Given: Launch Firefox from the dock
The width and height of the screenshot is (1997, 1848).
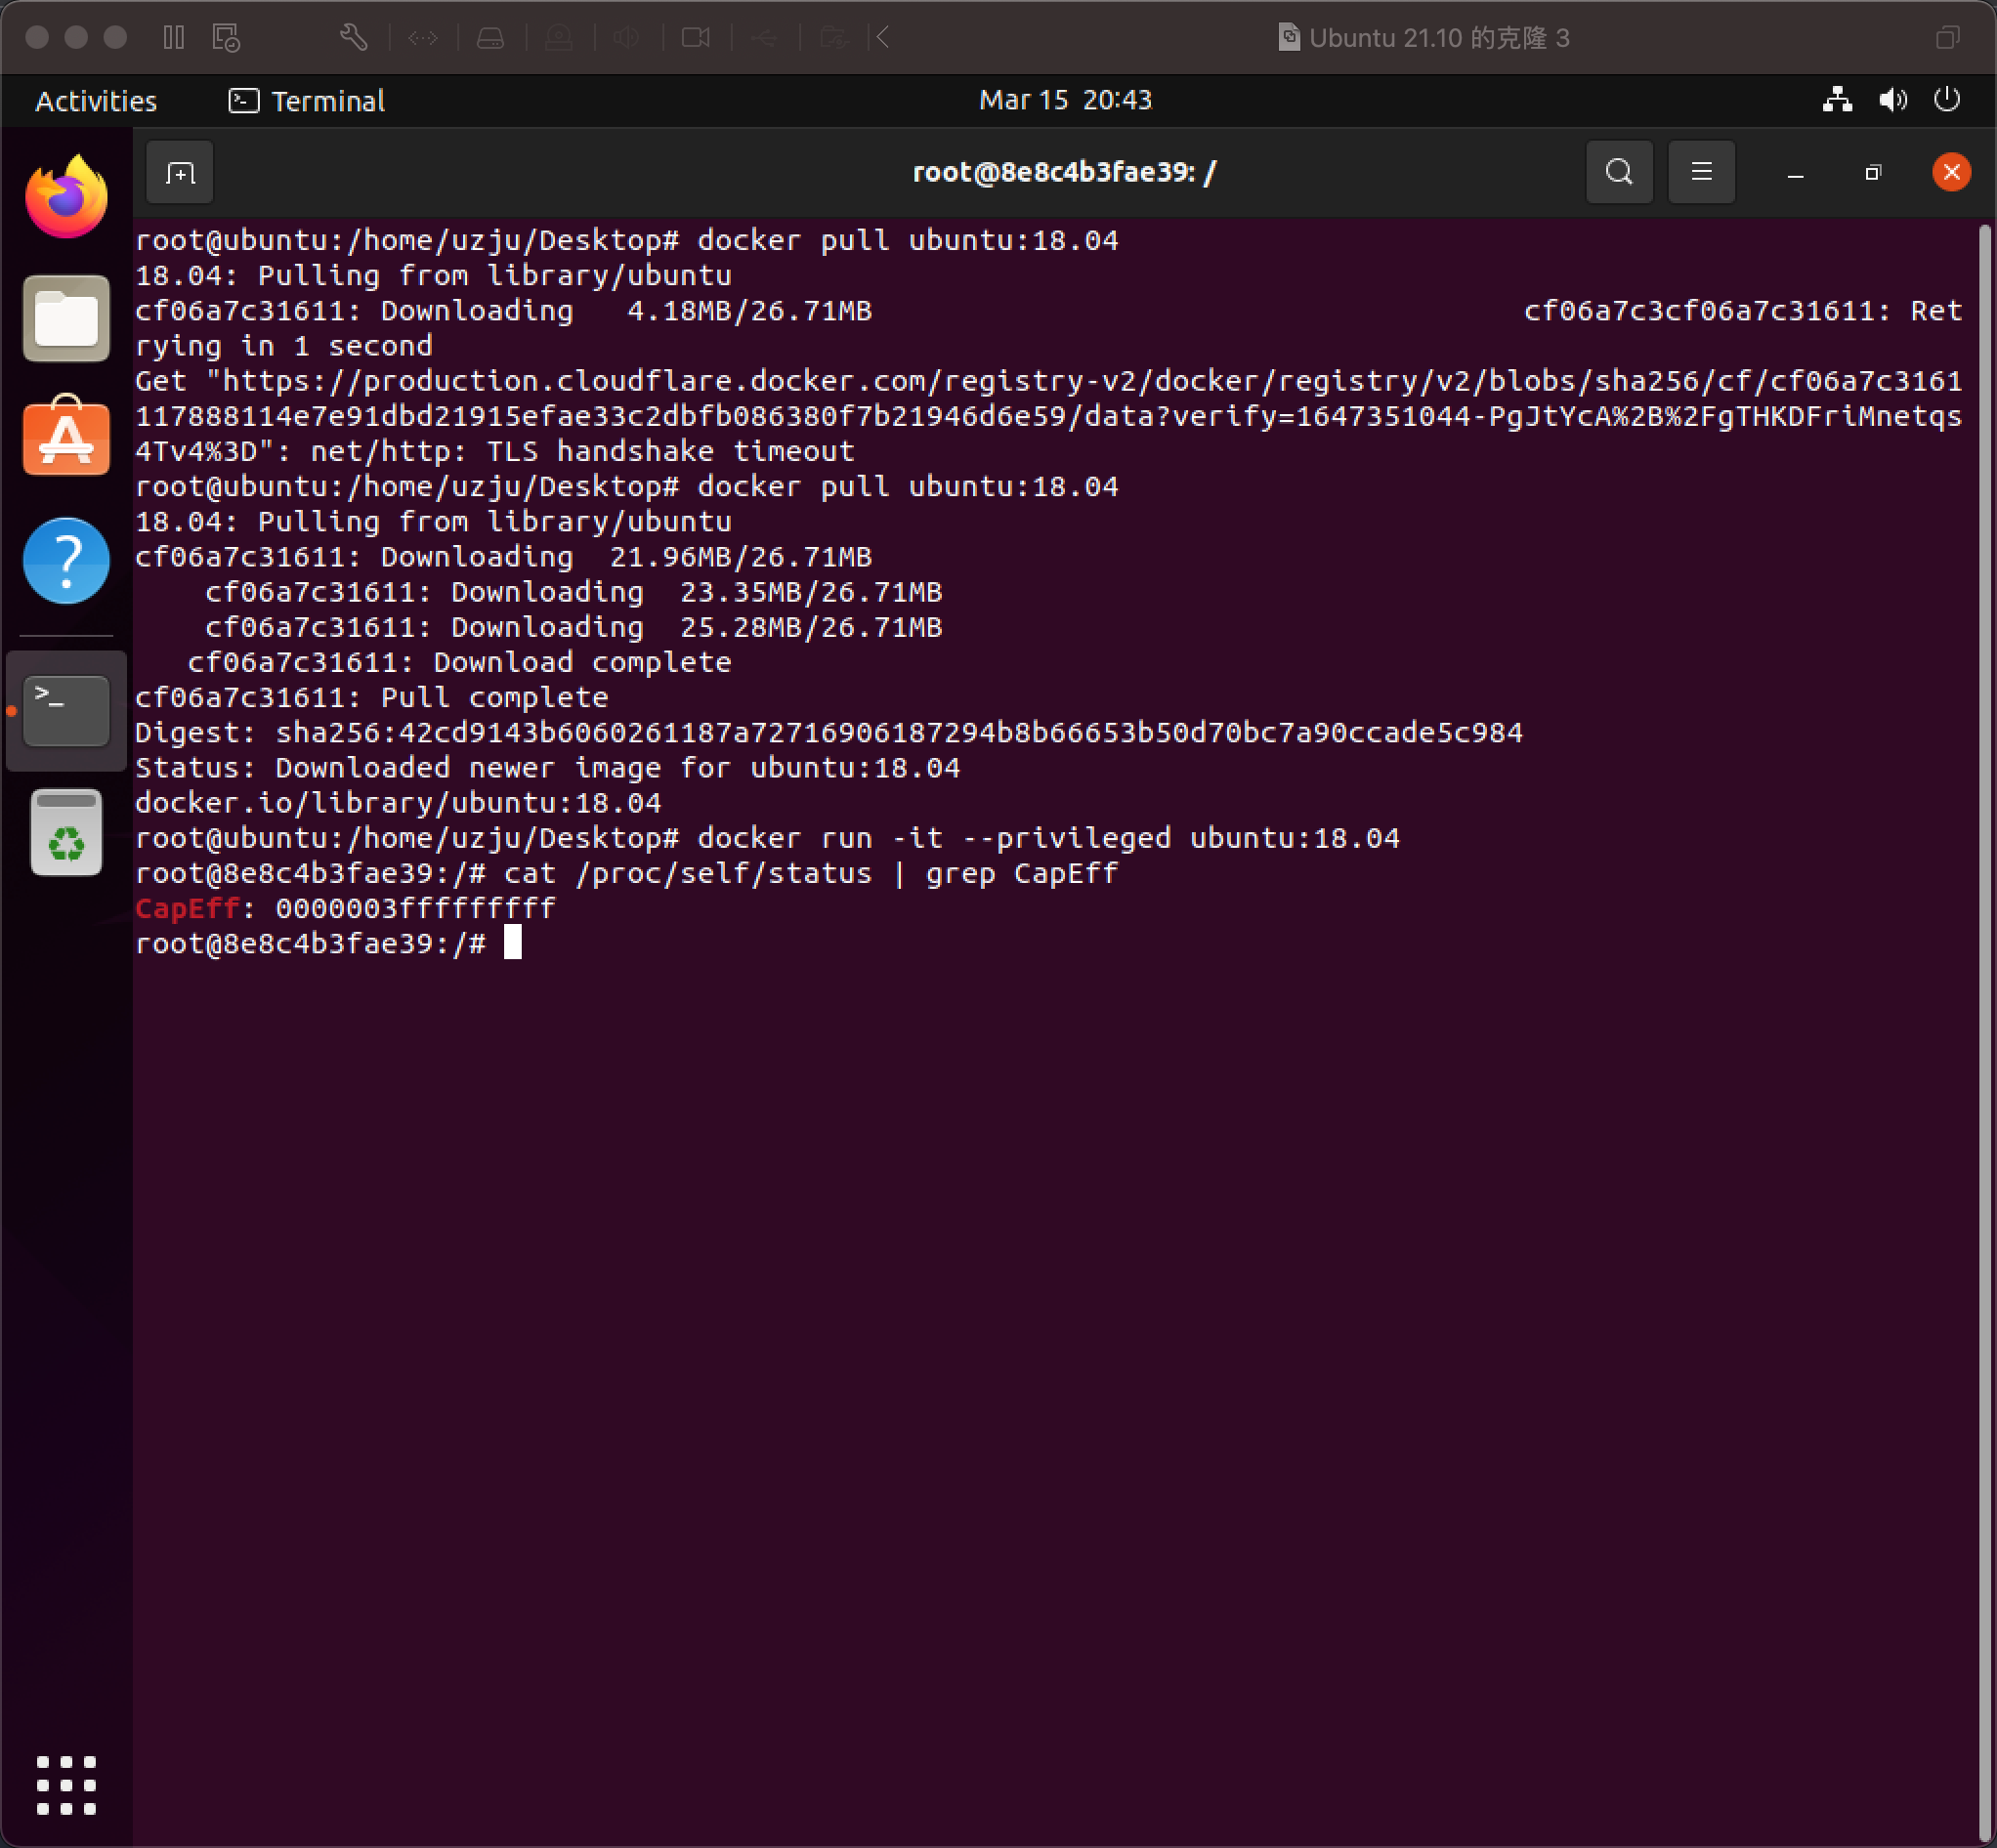Looking at the screenshot, I should [66, 197].
